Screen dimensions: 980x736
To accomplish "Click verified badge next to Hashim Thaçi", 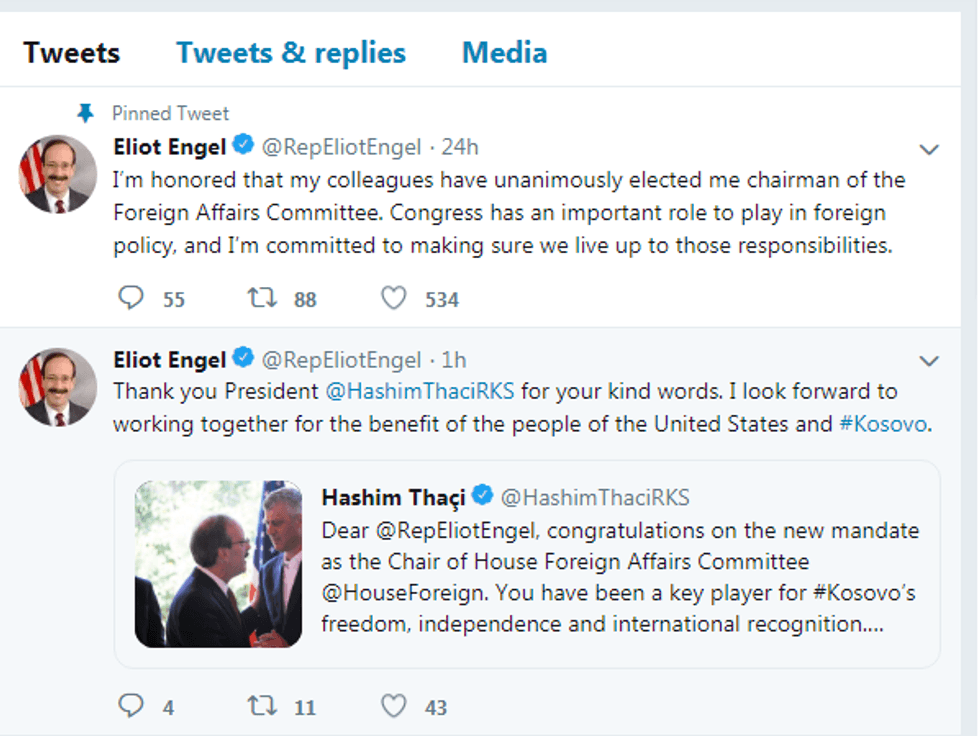I will pyautogui.click(x=483, y=497).
